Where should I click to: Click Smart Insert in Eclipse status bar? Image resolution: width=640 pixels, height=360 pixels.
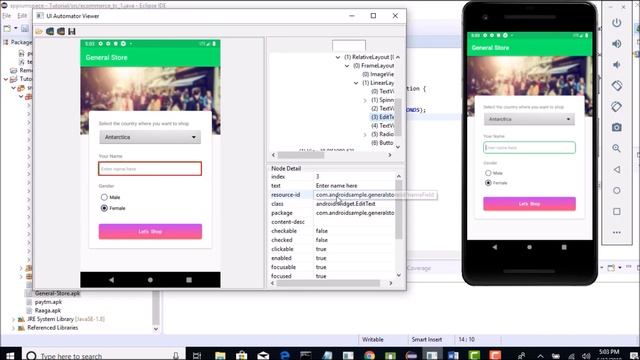click(x=427, y=340)
